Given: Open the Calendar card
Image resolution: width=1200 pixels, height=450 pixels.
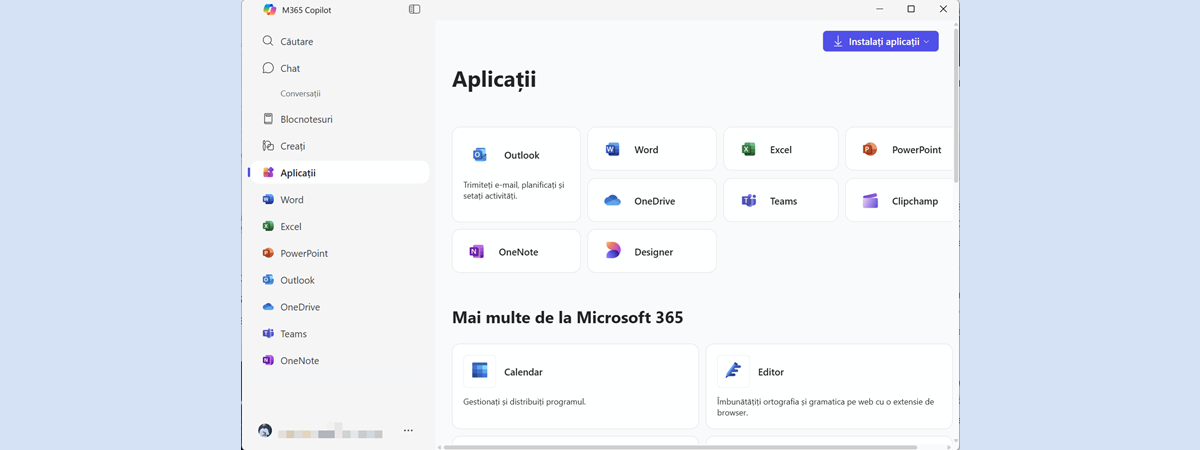Looking at the screenshot, I should coord(575,386).
